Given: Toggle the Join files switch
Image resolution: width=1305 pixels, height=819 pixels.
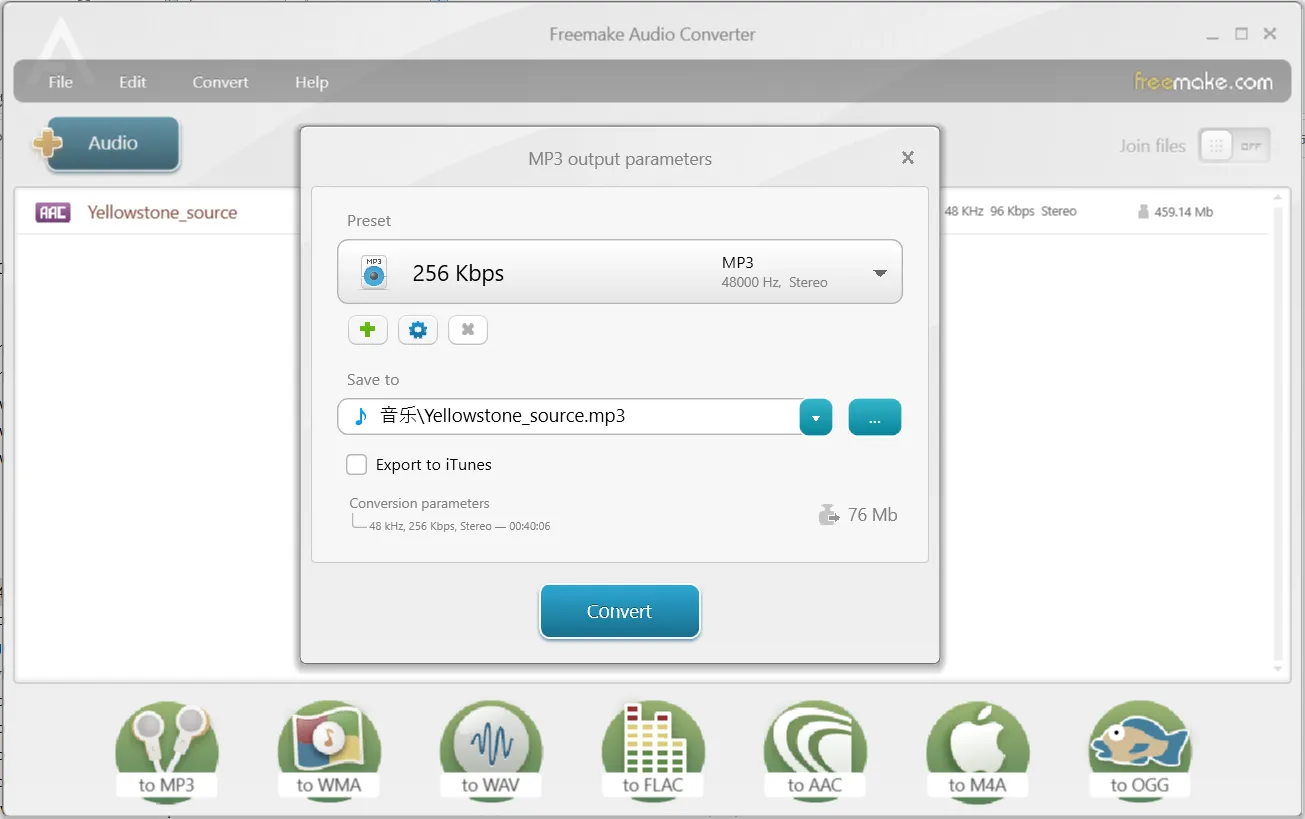Looking at the screenshot, I should coord(1234,146).
